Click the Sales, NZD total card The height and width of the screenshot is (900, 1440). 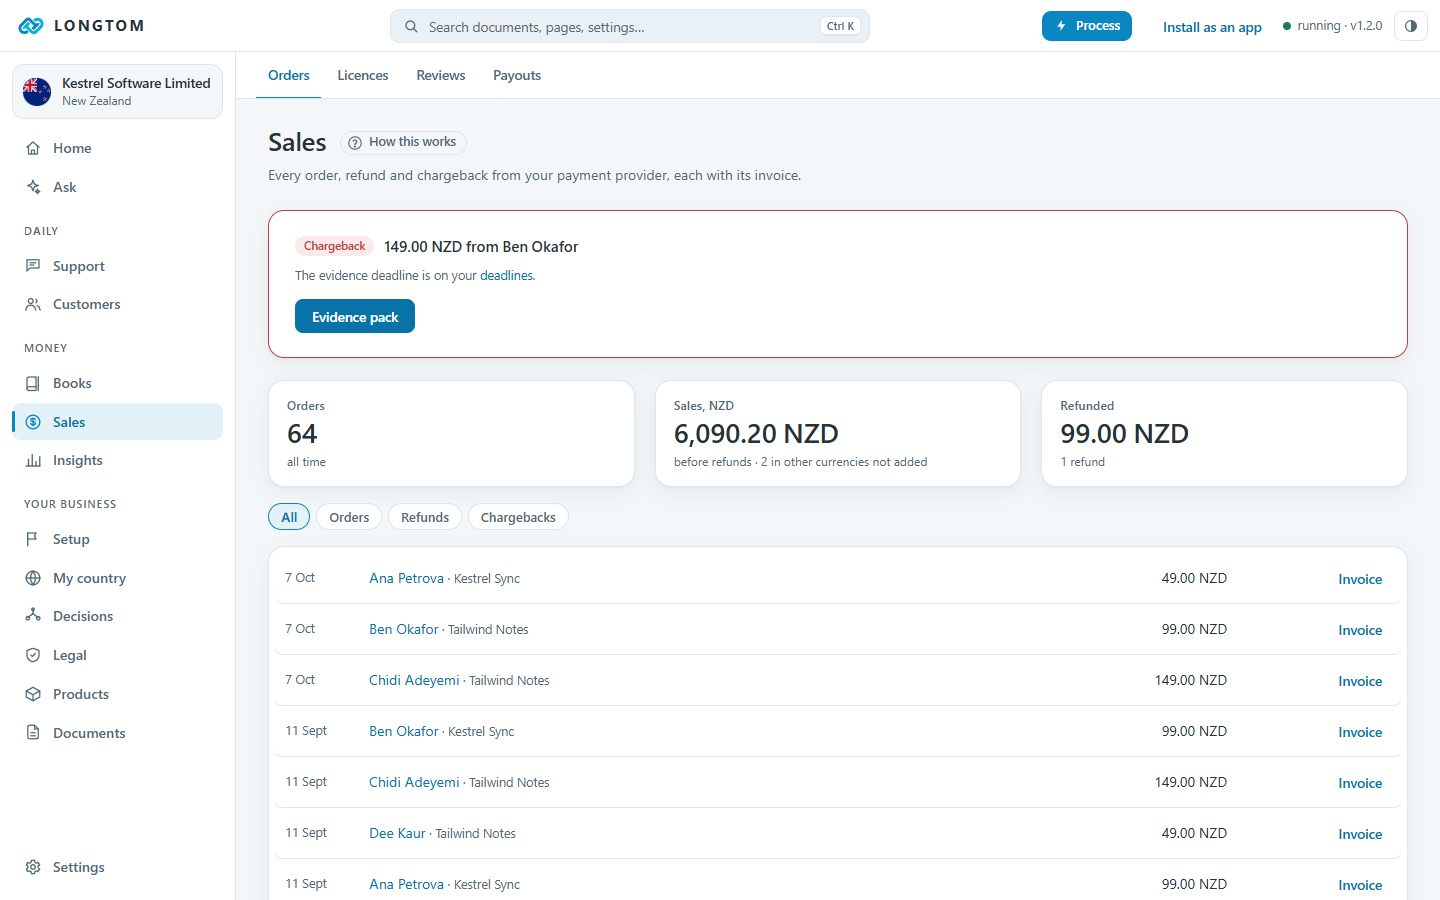pyautogui.click(x=838, y=434)
